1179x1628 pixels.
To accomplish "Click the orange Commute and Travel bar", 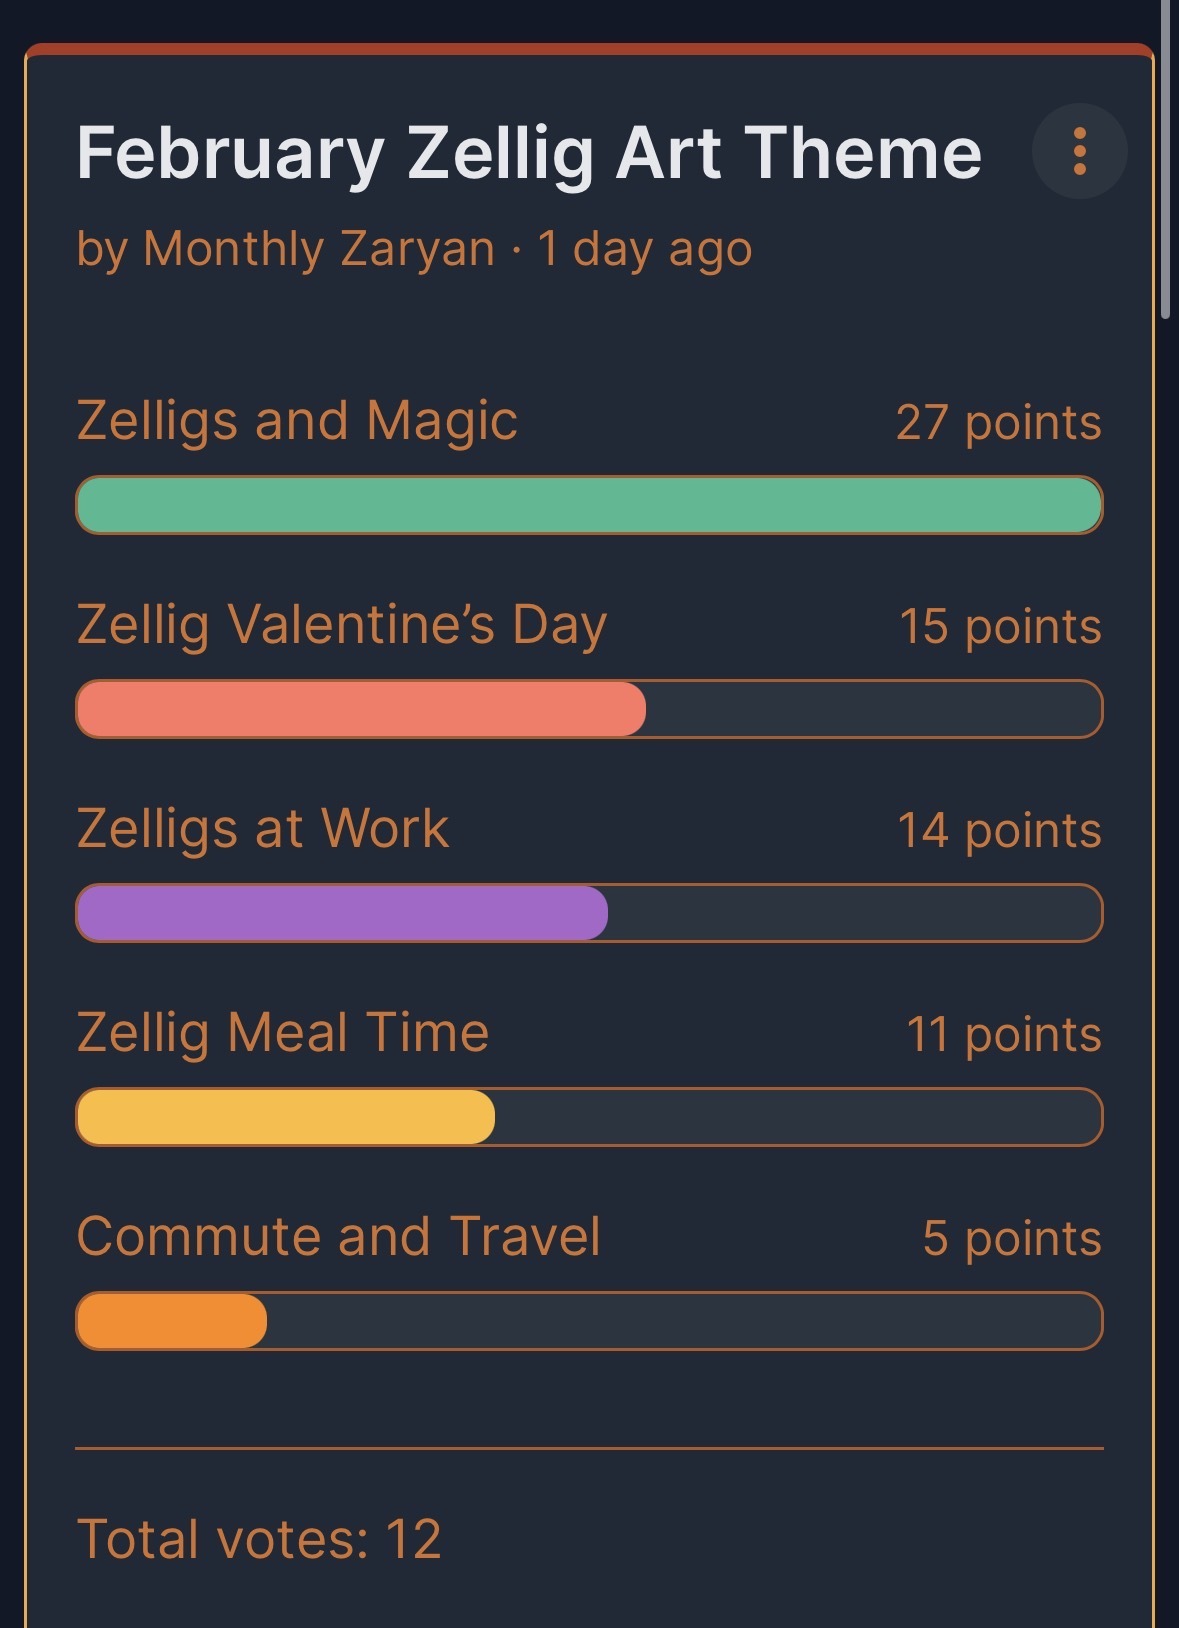I will click(172, 1321).
